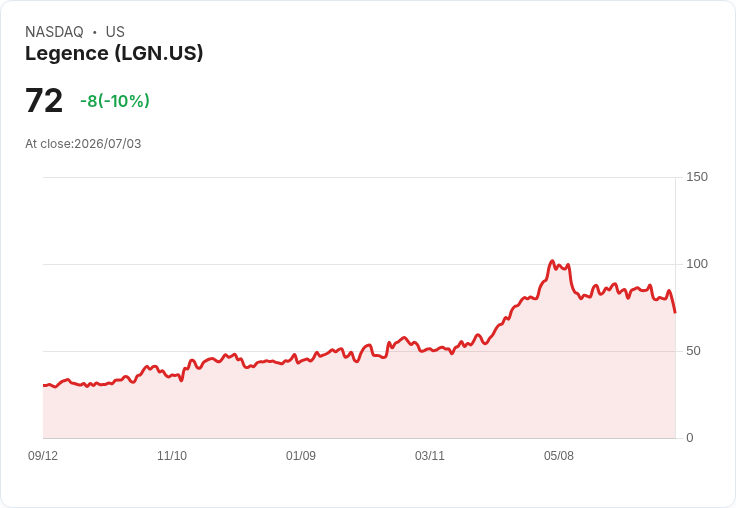Click the starting point of the red price line
This screenshot has height=508, width=736.
pos(44,385)
